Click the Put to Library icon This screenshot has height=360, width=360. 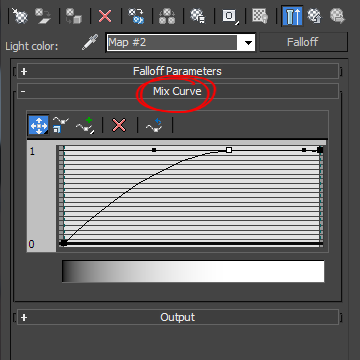point(198,16)
